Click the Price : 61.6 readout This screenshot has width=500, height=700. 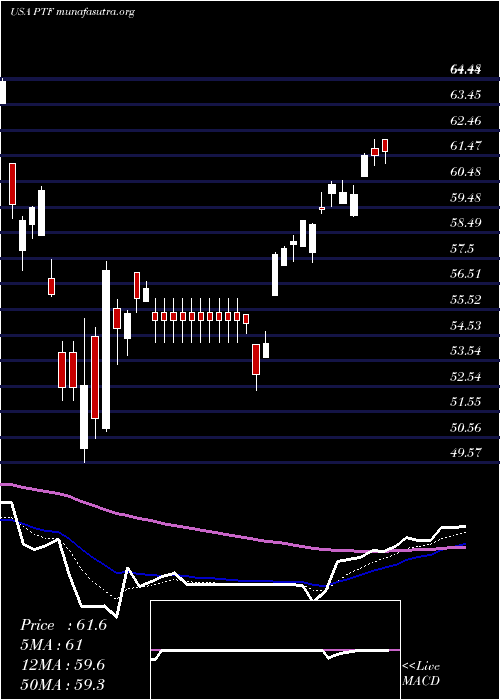[63, 625]
